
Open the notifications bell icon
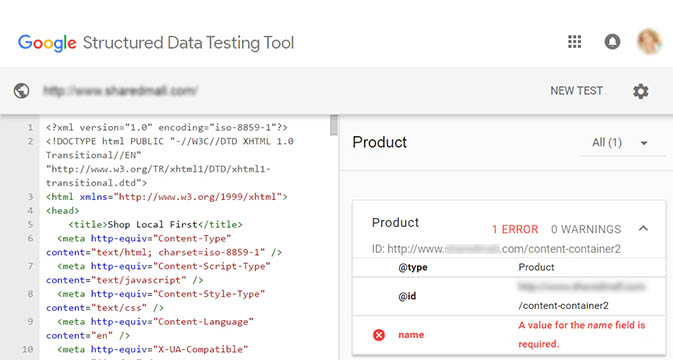(x=612, y=42)
